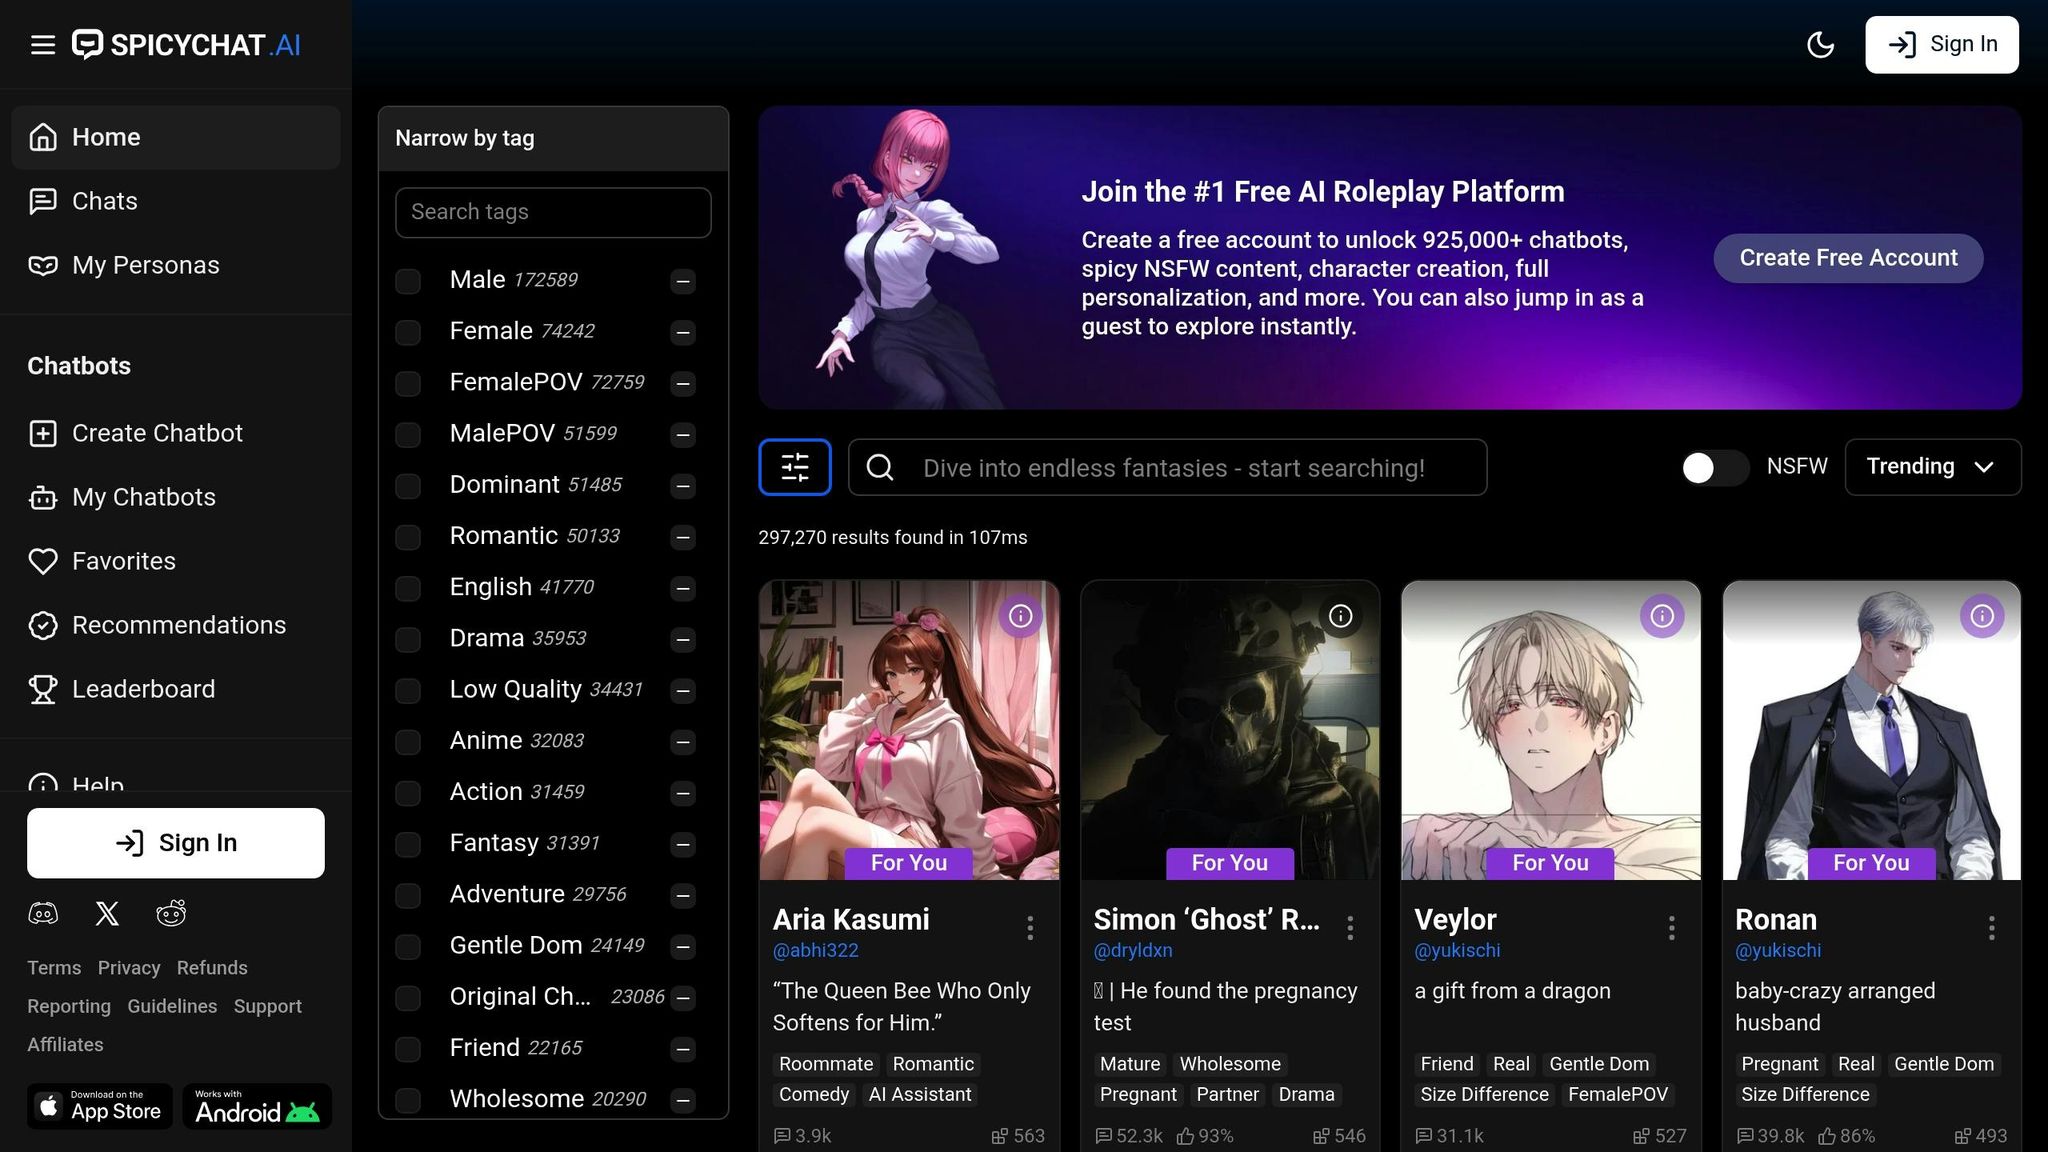Check the Drama tag checkbox
Viewport: 2048px width, 1152px height.
pyautogui.click(x=408, y=639)
